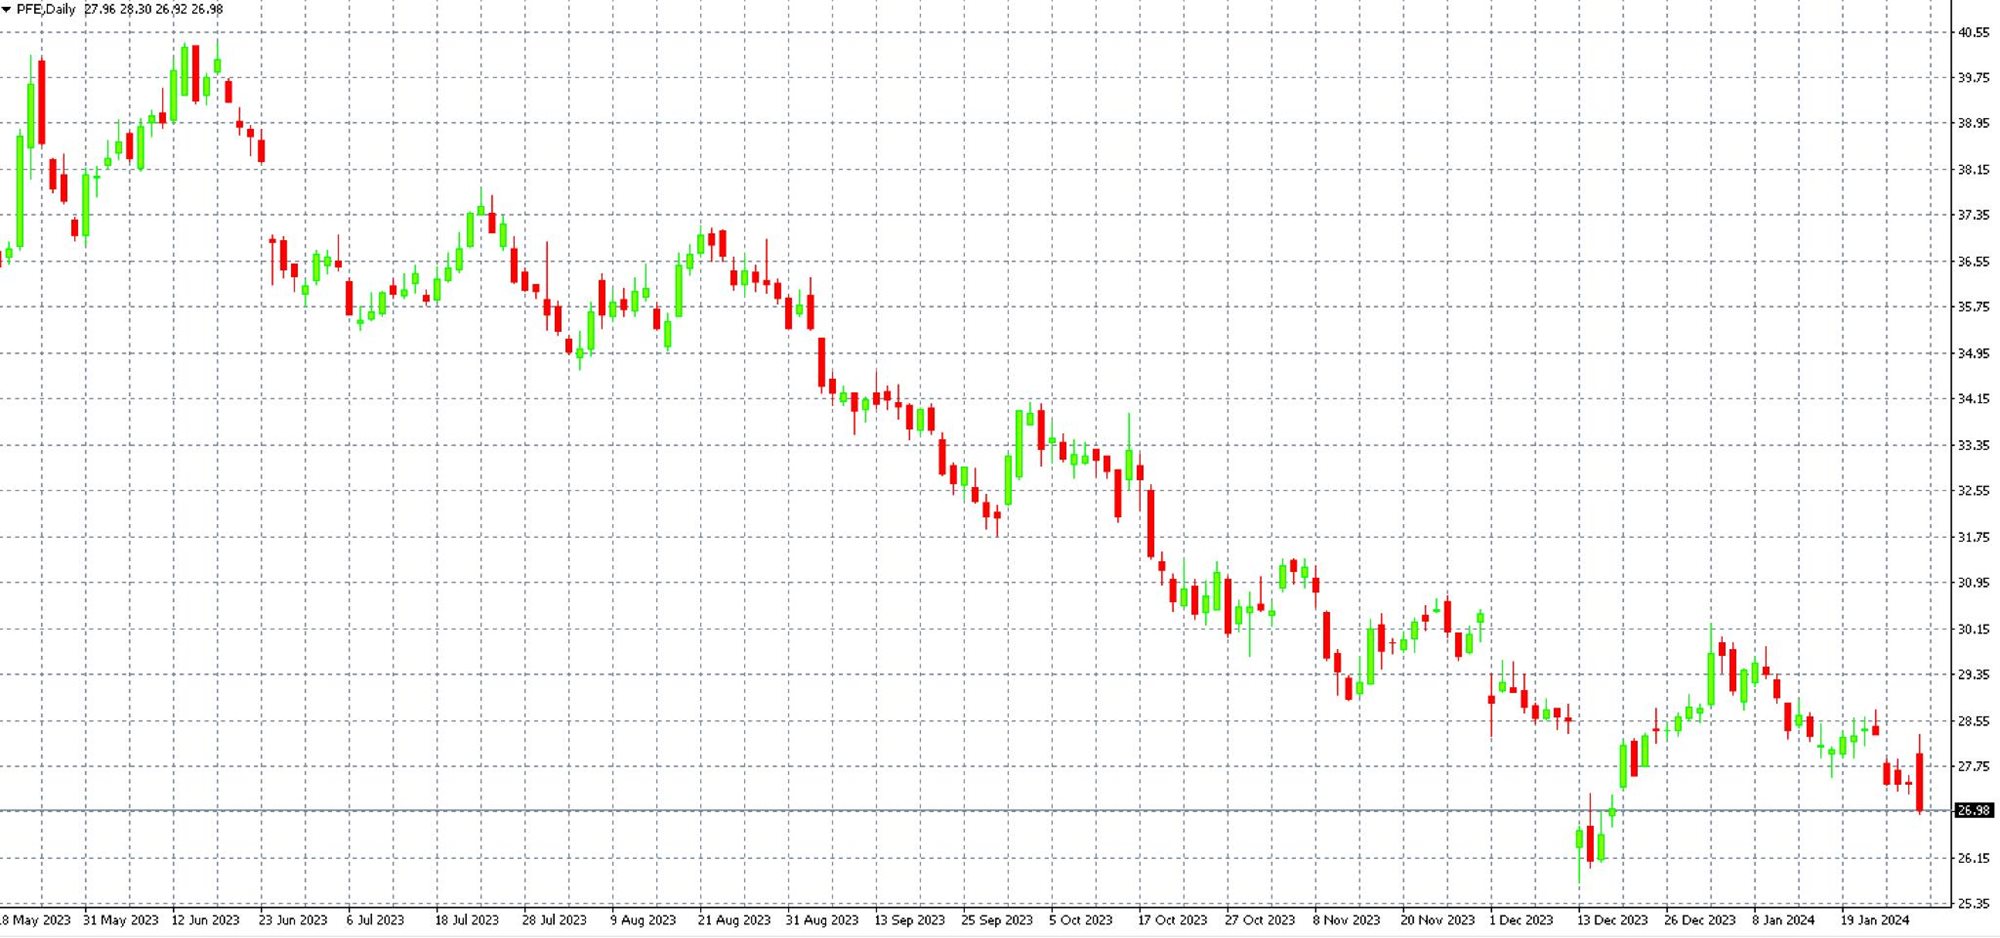Click the 36.55 price axis label
2000x938 pixels.
(x=1974, y=261)
